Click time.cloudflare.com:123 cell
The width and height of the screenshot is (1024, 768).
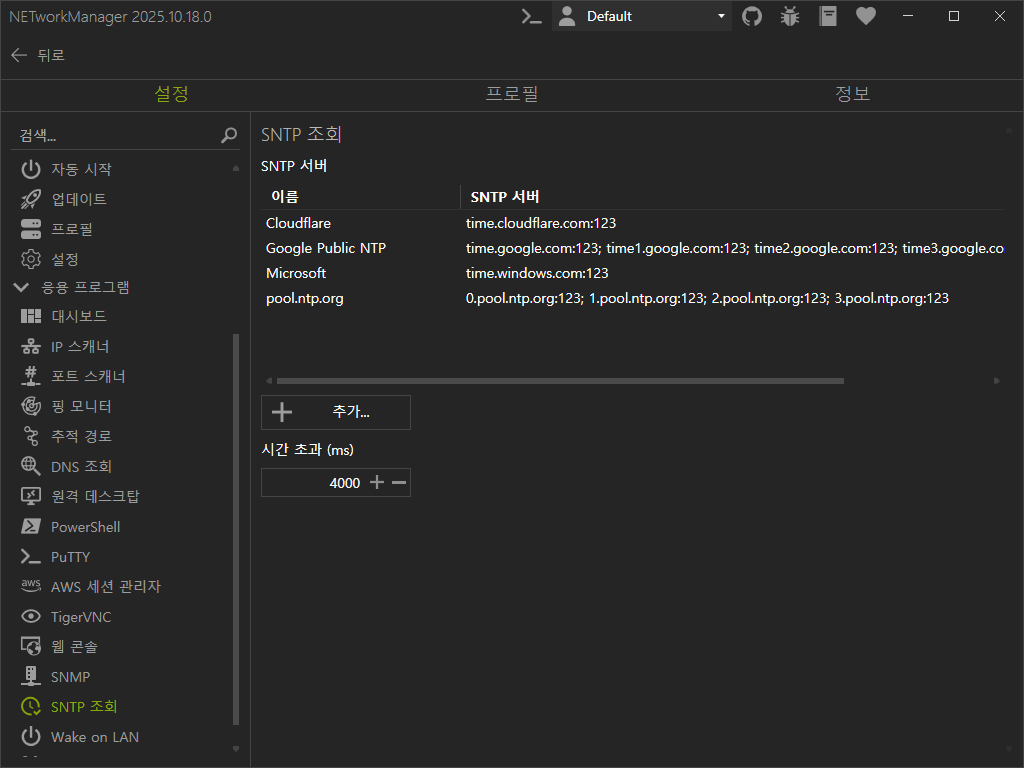pyautogui.click(x=541, y=223)
